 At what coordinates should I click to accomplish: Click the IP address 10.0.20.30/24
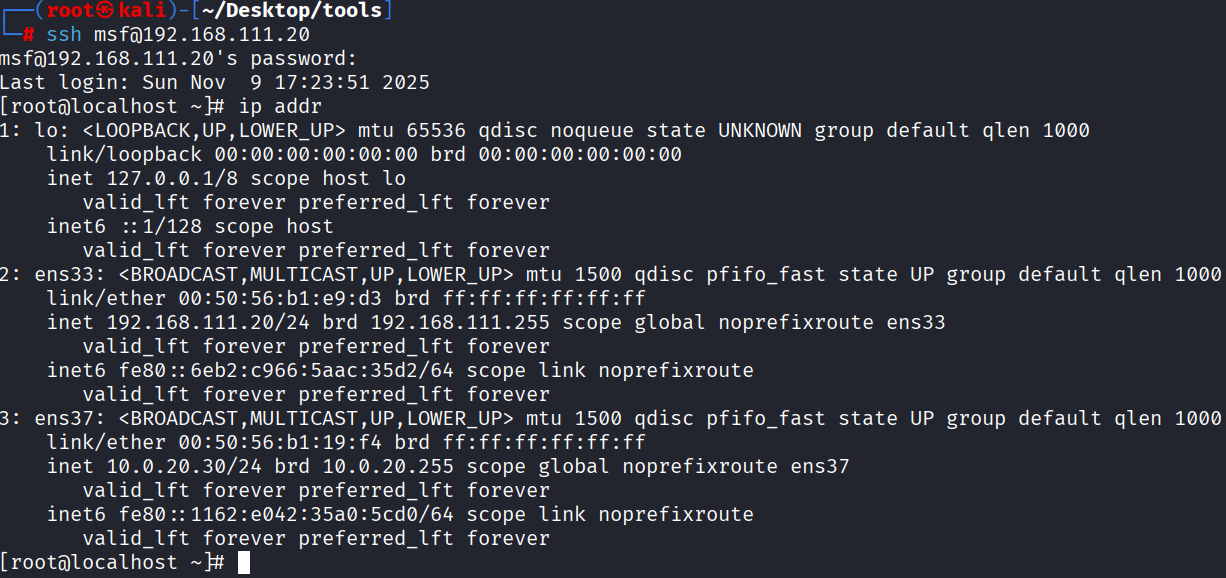click(x=190, y=466)
